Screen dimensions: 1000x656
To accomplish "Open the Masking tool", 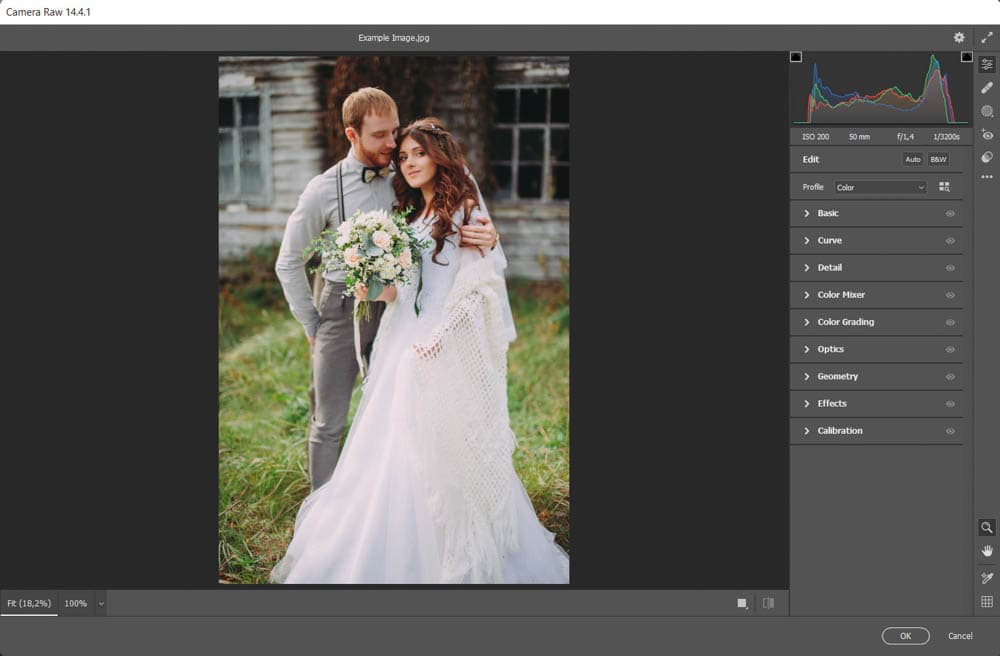I will pos(987,111).
